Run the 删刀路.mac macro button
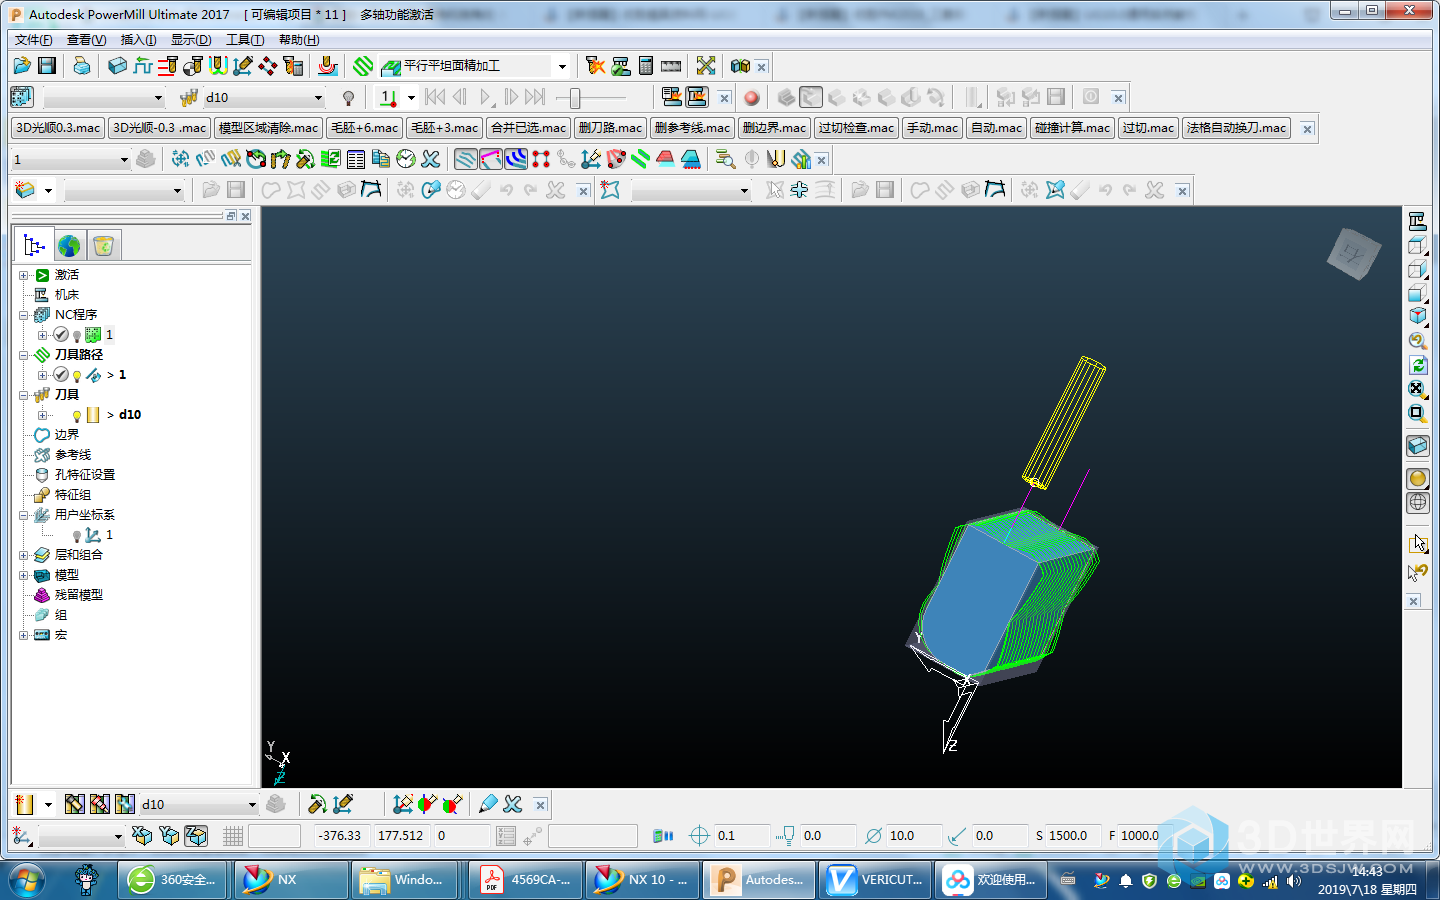The width and height of the screenshot is (1440, 900). (610, 128)
